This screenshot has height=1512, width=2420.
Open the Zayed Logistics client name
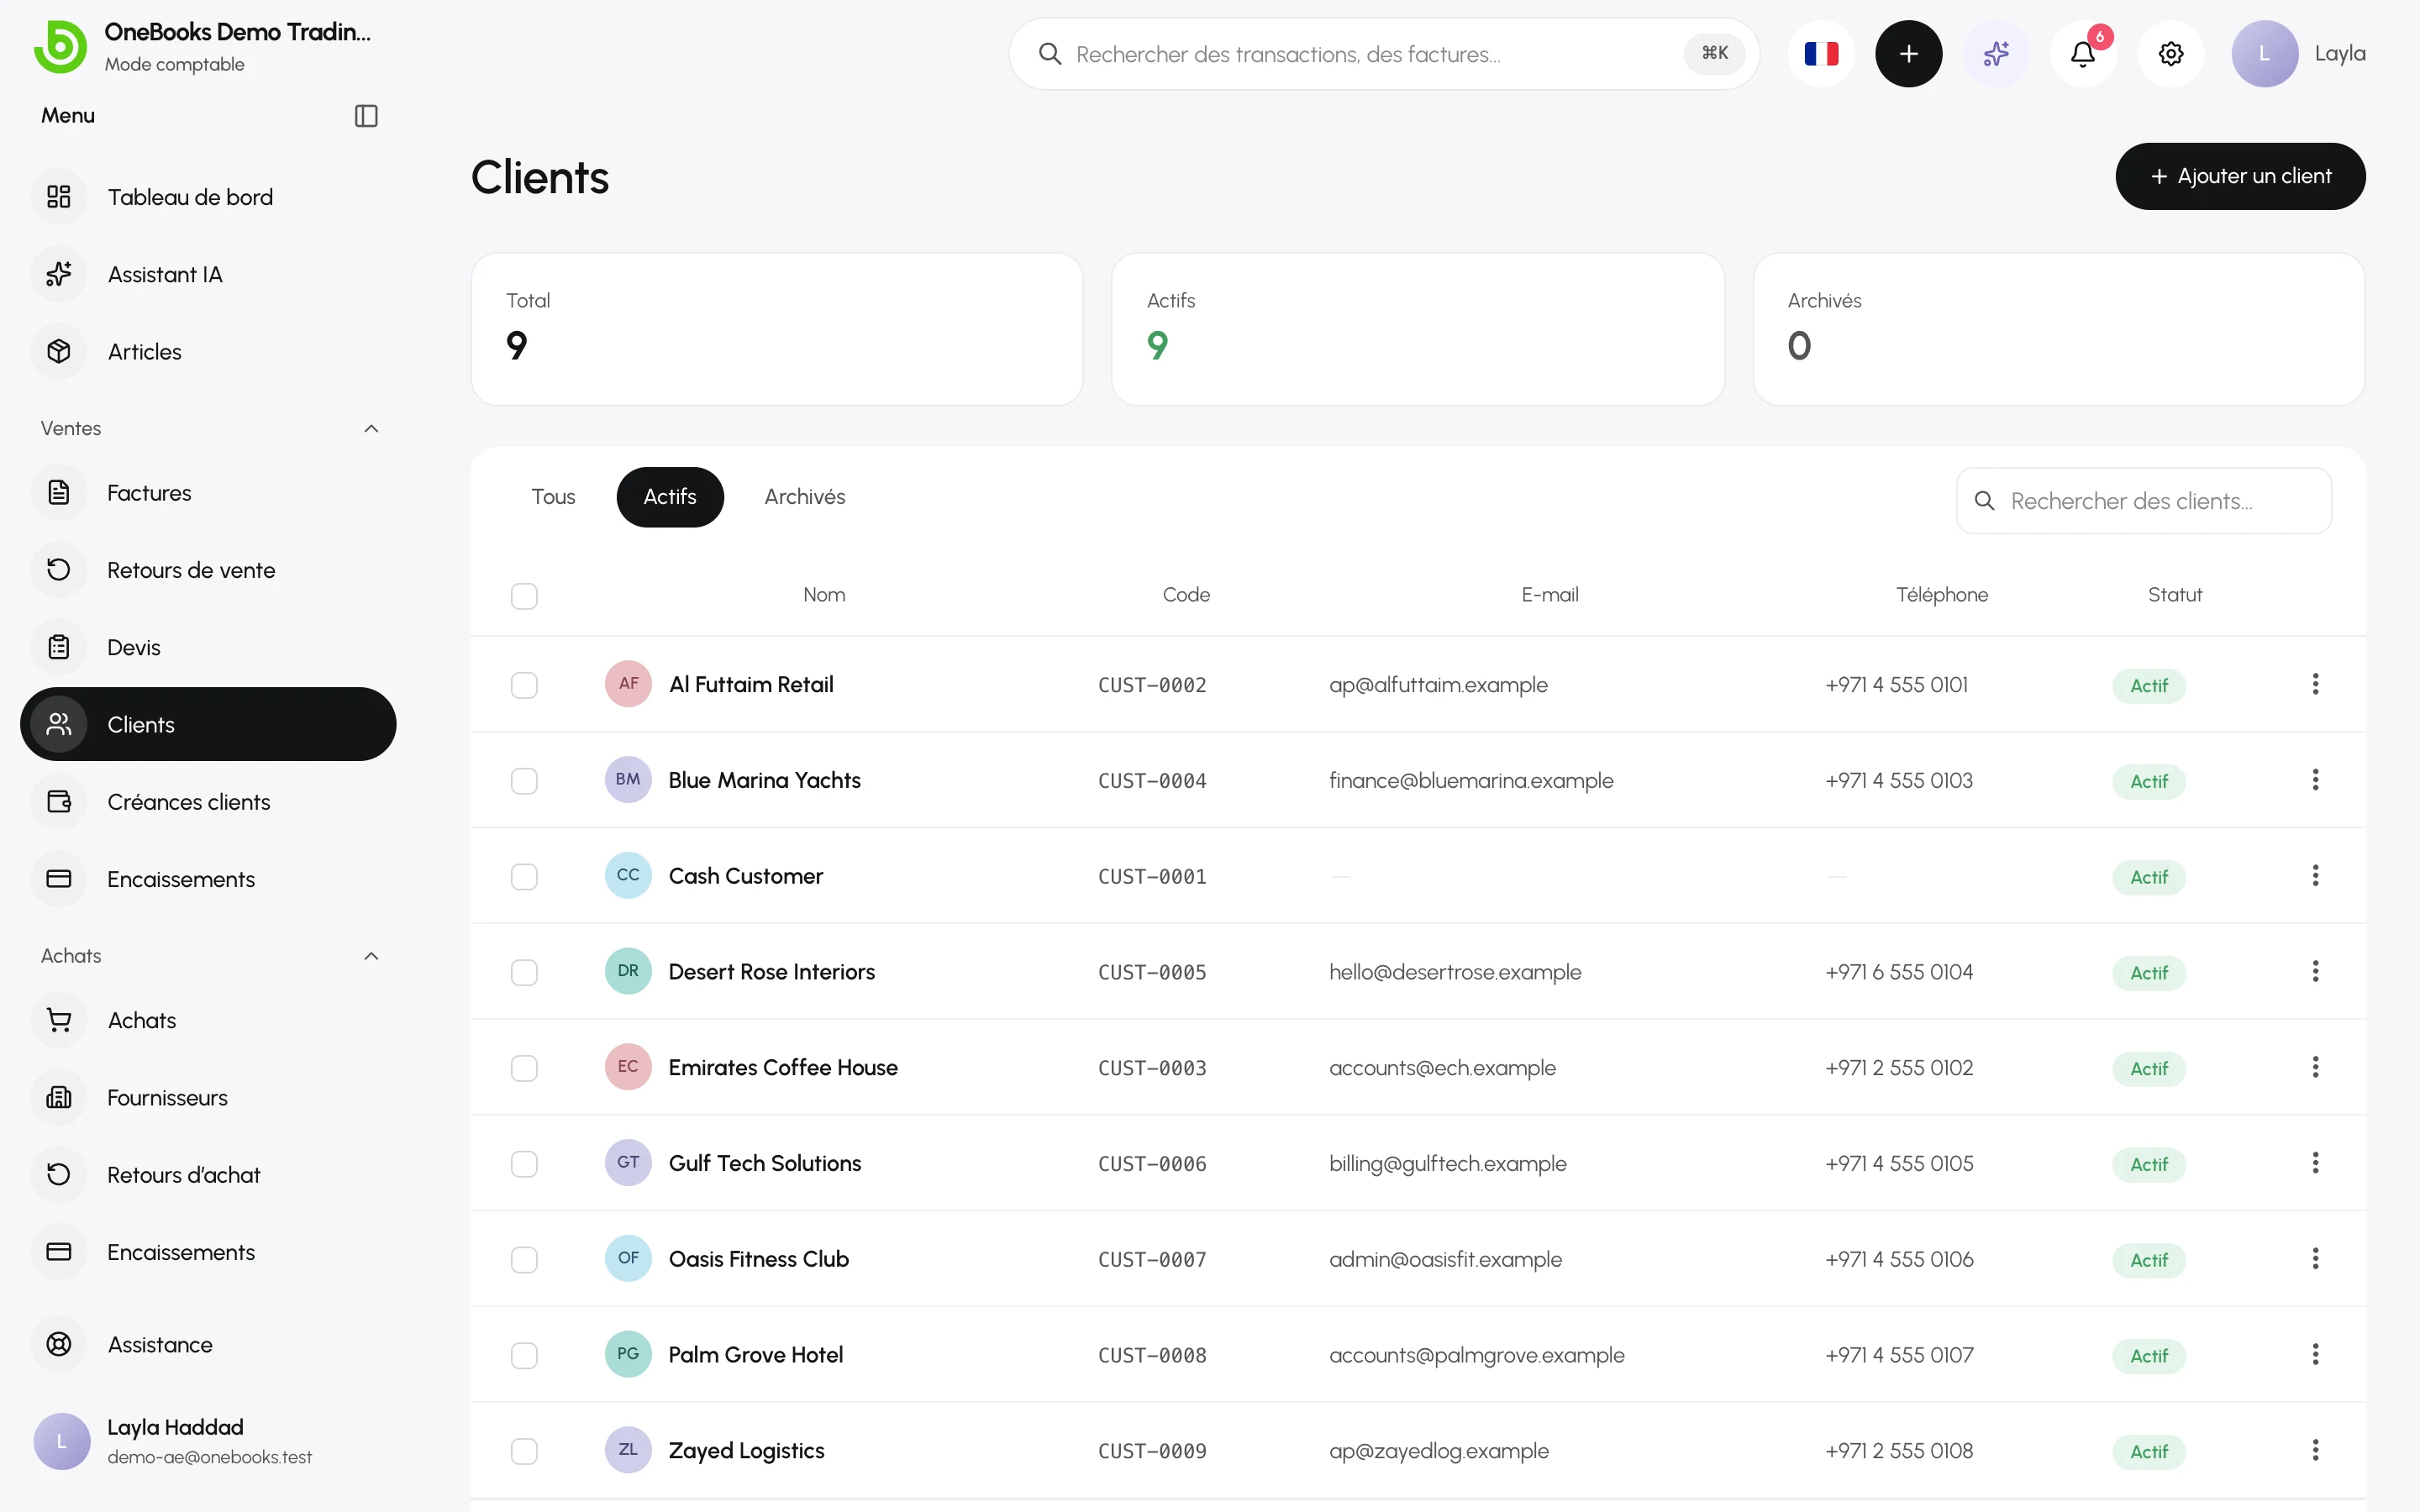746,1450
